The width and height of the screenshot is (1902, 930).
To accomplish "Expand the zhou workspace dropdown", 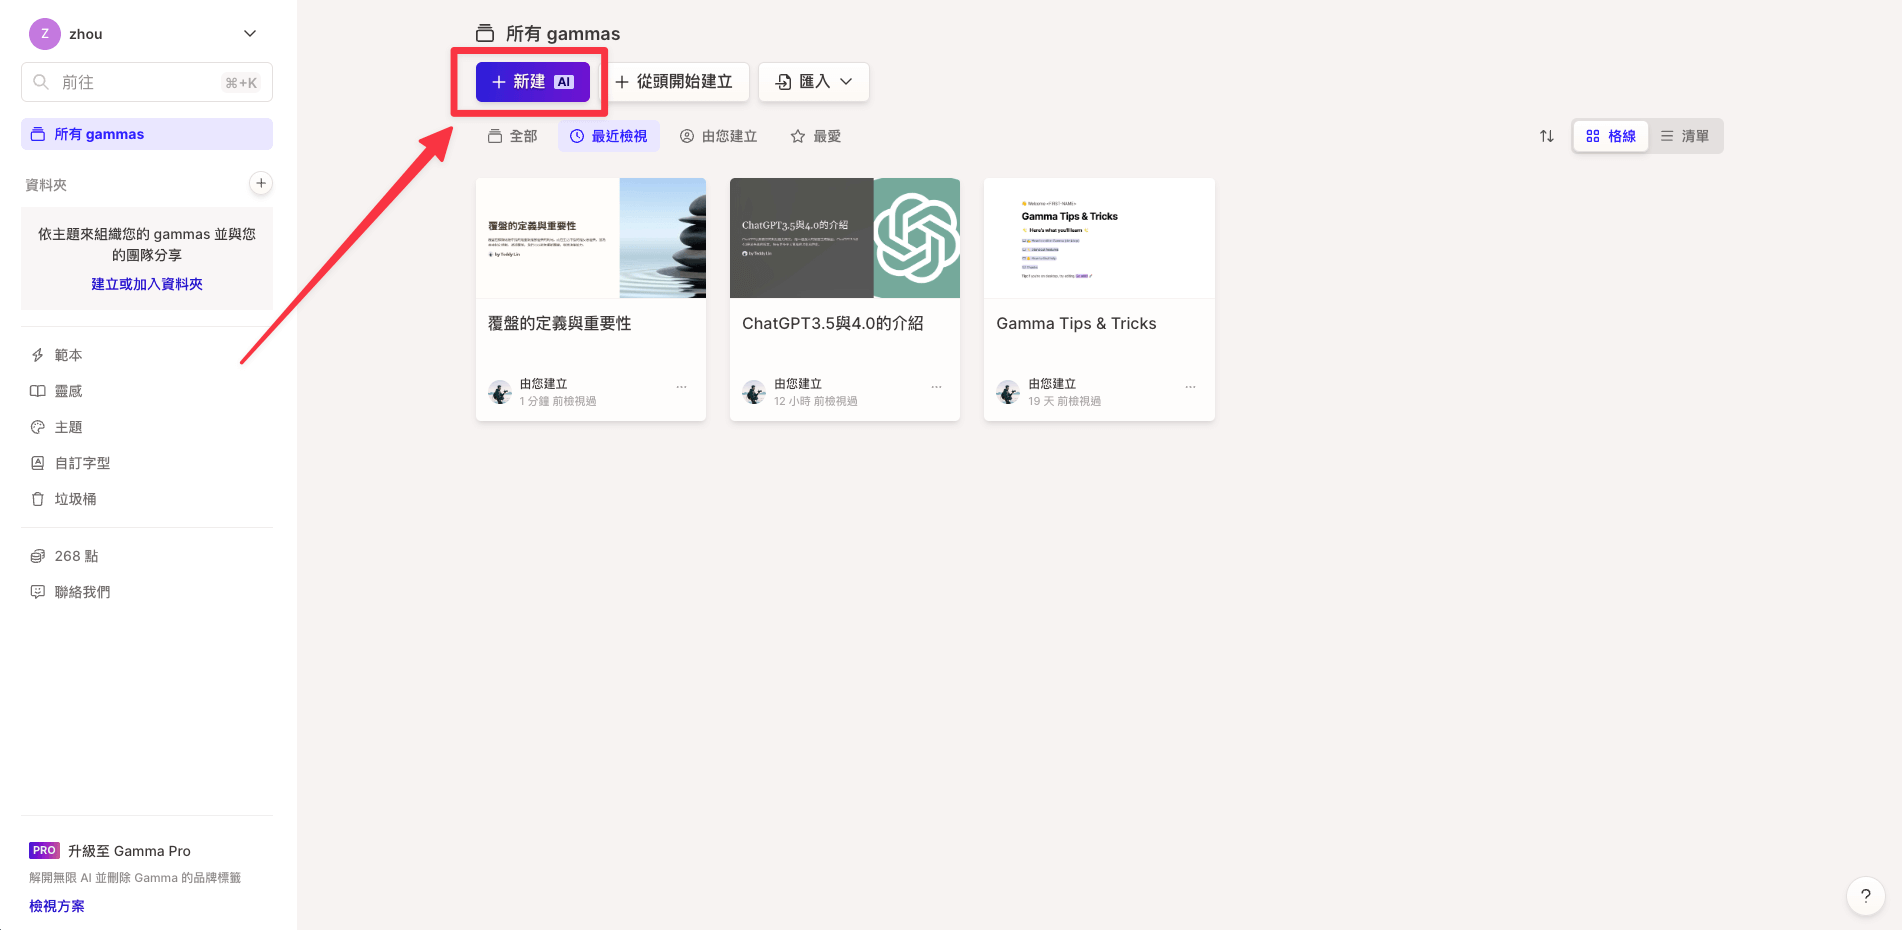I will pyautogui.click(x=250, y=34).
